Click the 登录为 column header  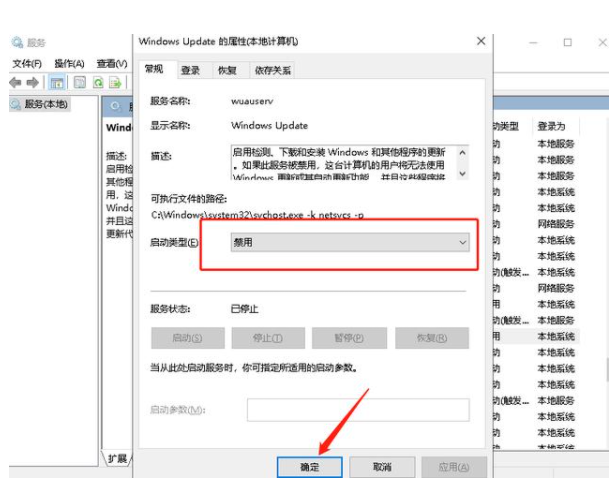[x=552, y=126]
